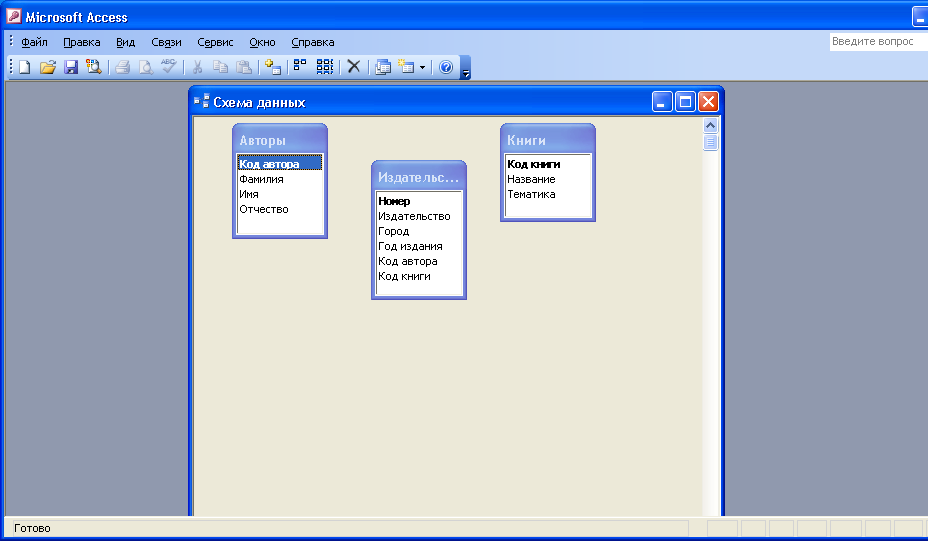Expand the New Object dropdown arrow
Viewport: 928px width, 541px height.
422,67
